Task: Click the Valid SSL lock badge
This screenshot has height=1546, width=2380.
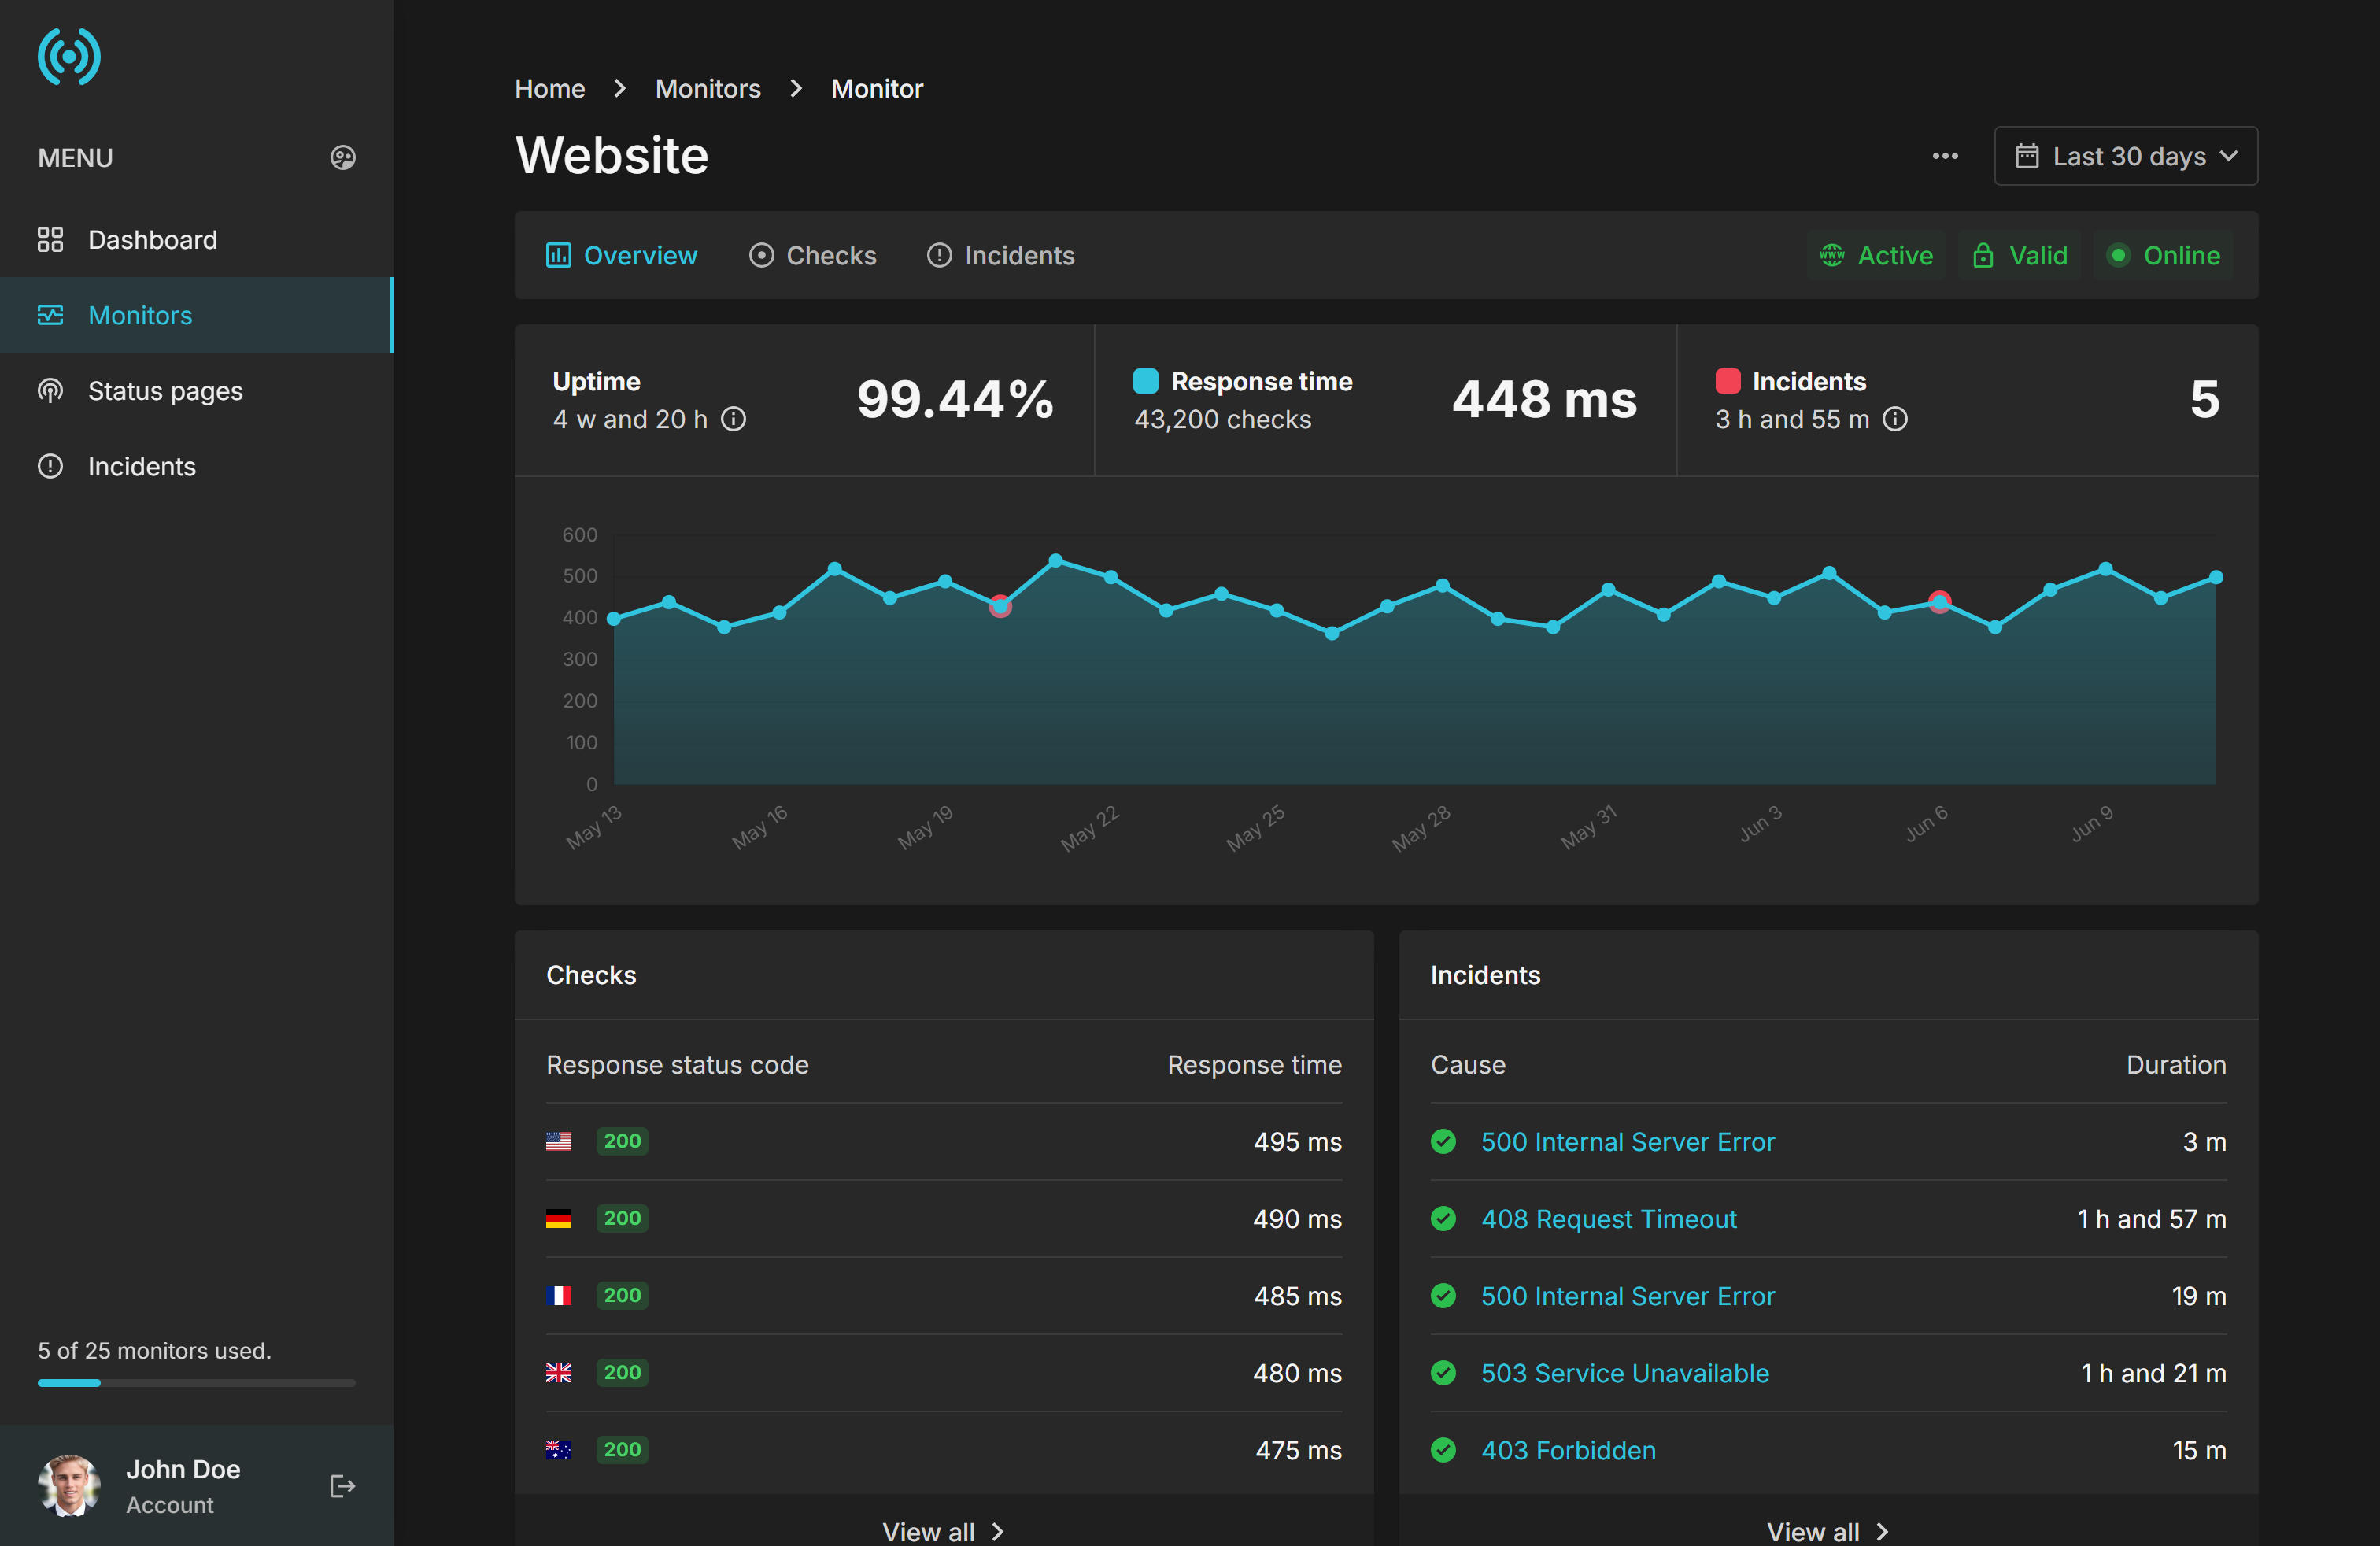Action: 2020,256
